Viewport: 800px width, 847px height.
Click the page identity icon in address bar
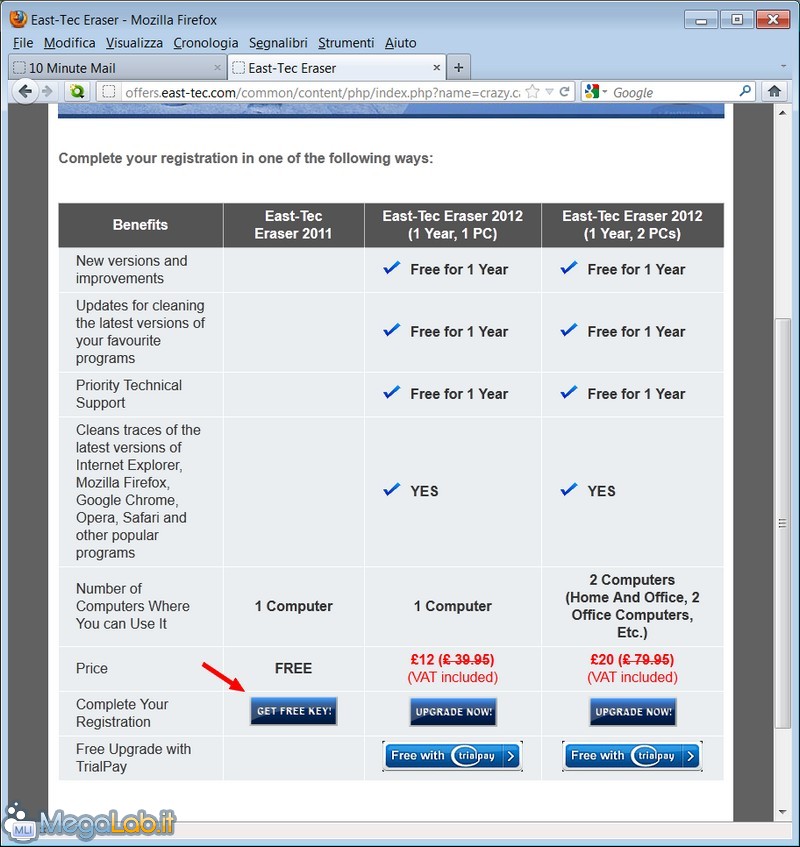click(x=109, y=91)
